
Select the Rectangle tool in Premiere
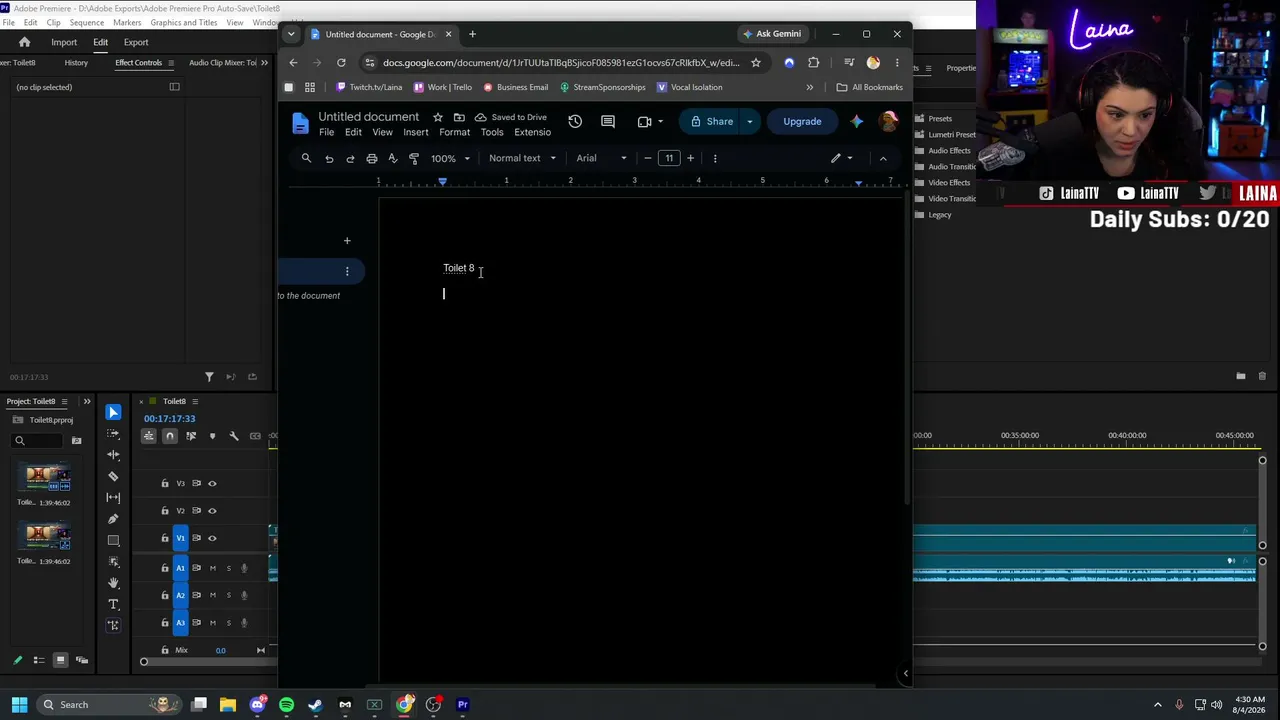coord(113,540)
